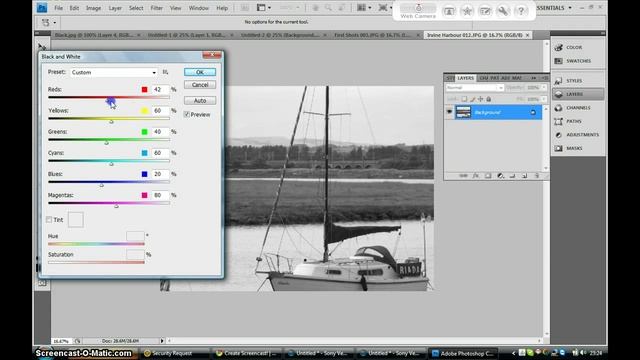
Task: Open the Channels panel icon
Action: pos(558,108)
